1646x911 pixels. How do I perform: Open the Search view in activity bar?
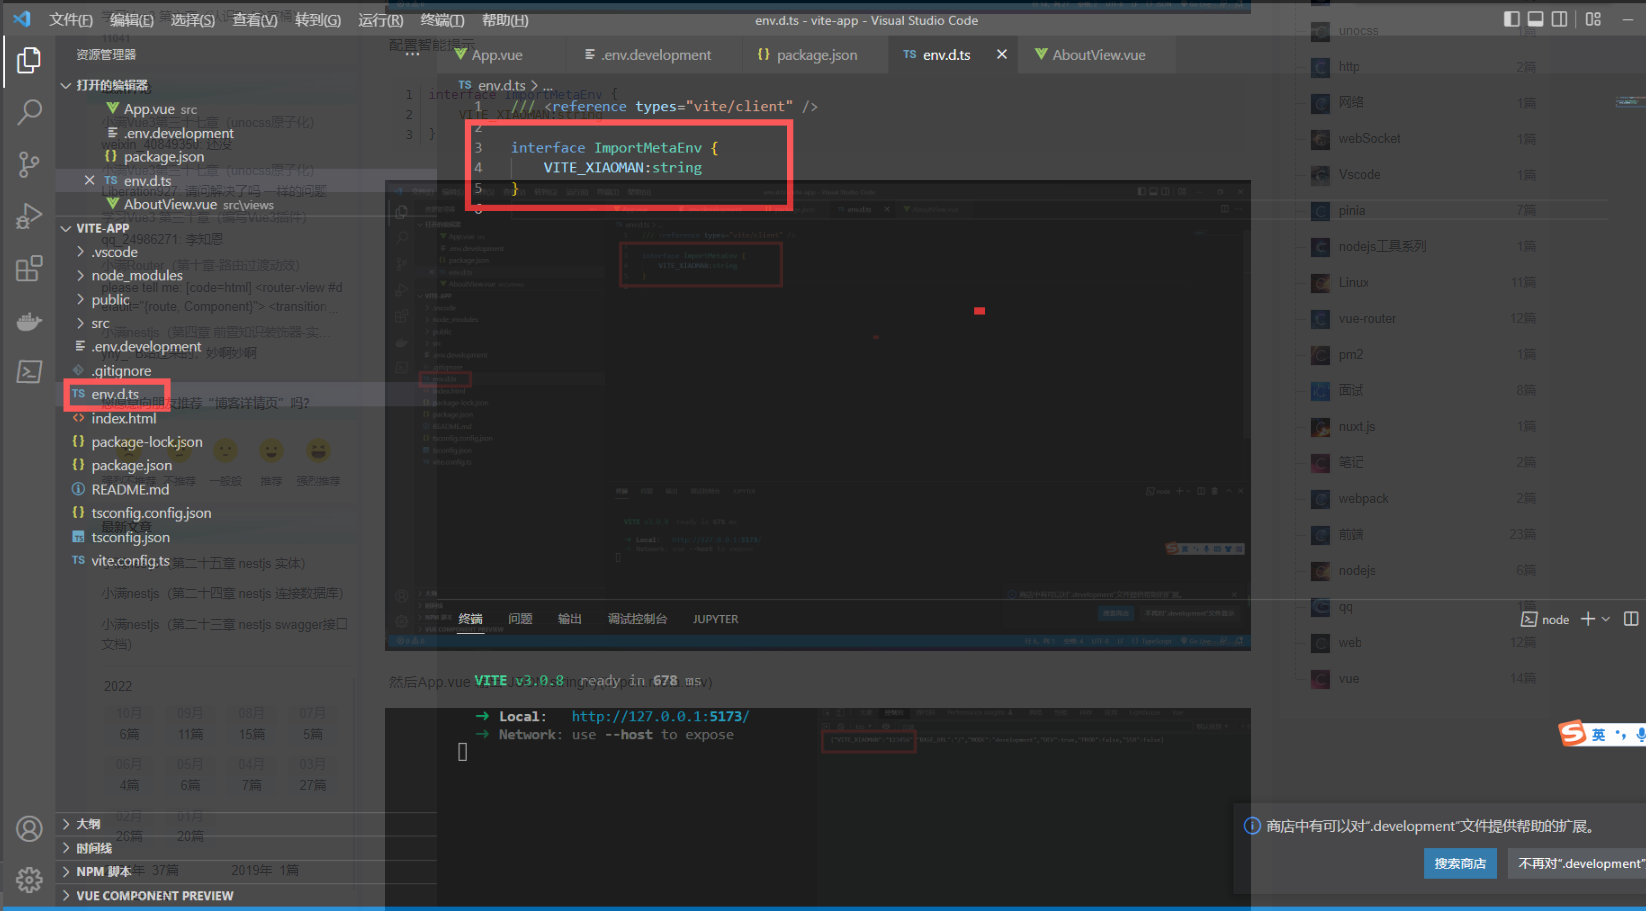(29, 112)
